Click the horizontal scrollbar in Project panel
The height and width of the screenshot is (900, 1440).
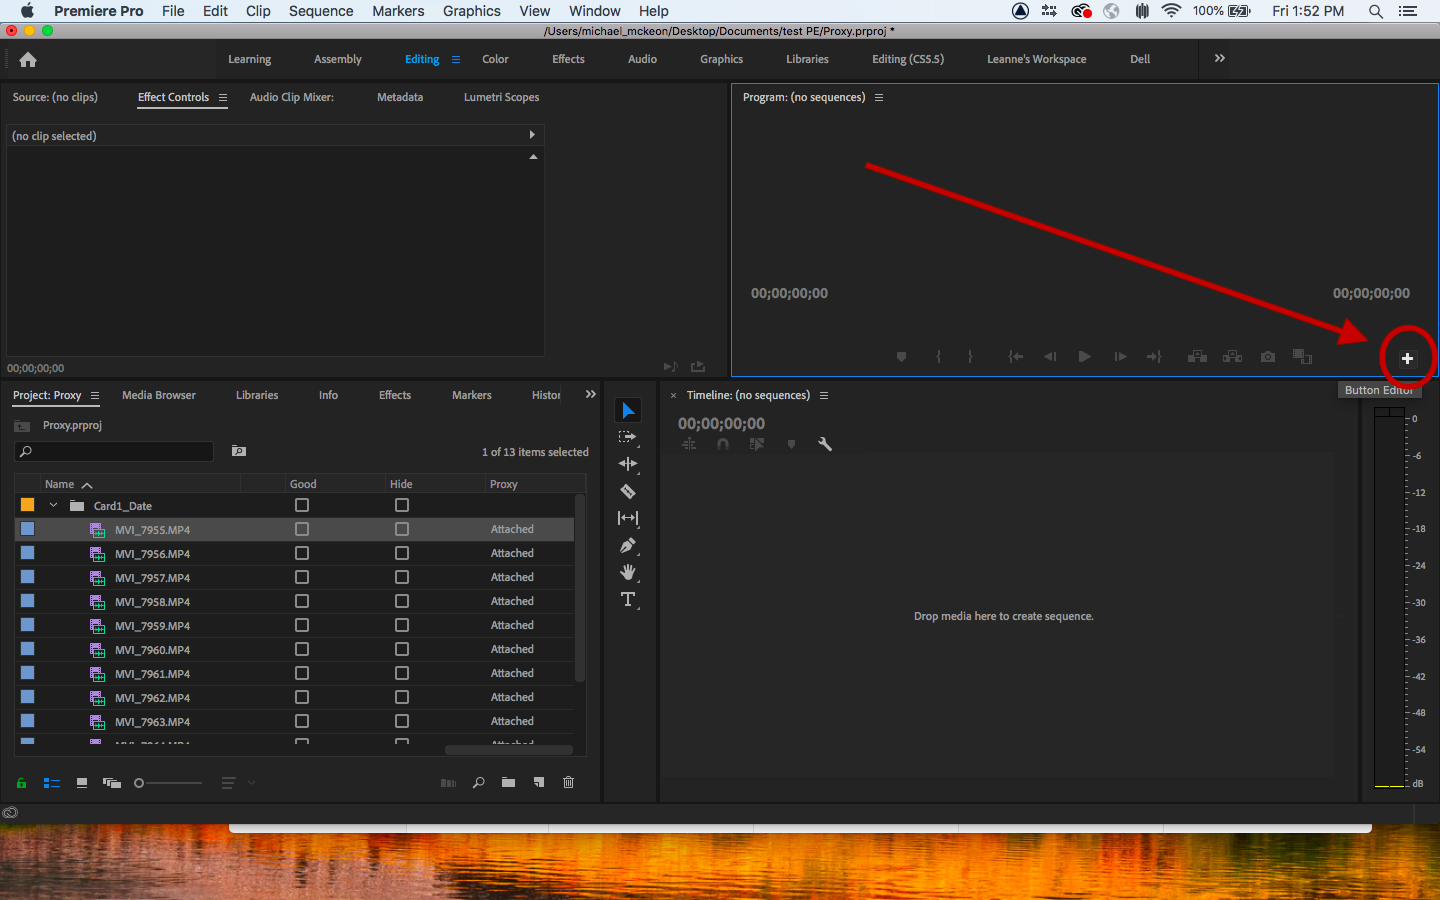point(508,750)
